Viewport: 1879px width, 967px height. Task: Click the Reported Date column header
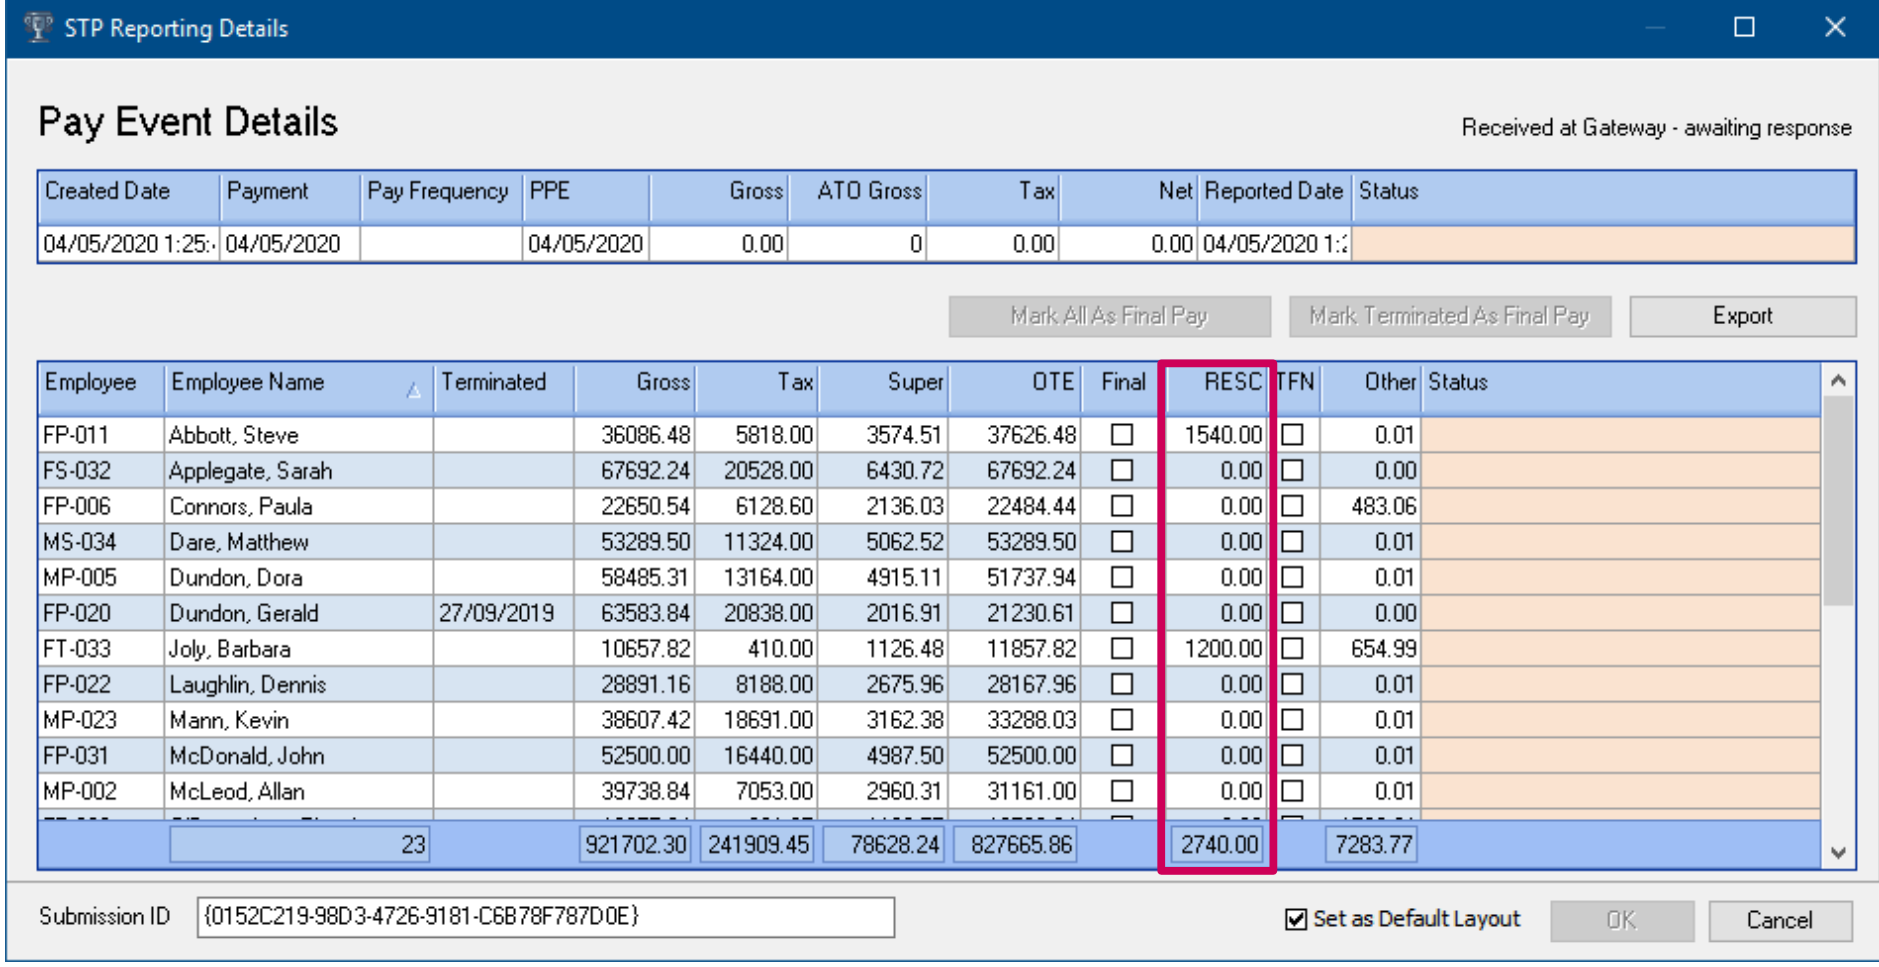click(1275, 196)
